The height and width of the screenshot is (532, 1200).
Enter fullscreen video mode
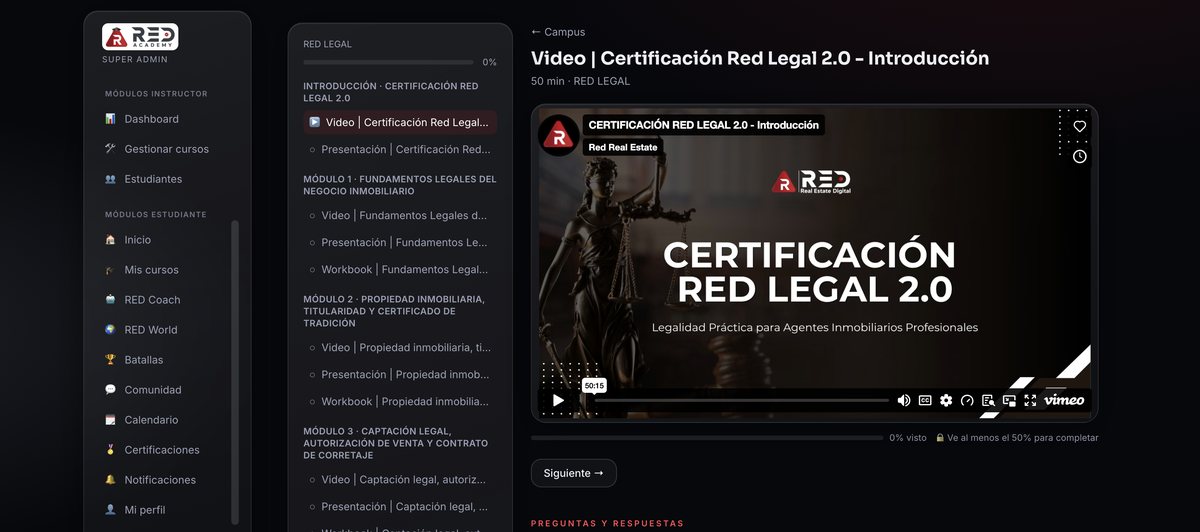click(1030, 400)
